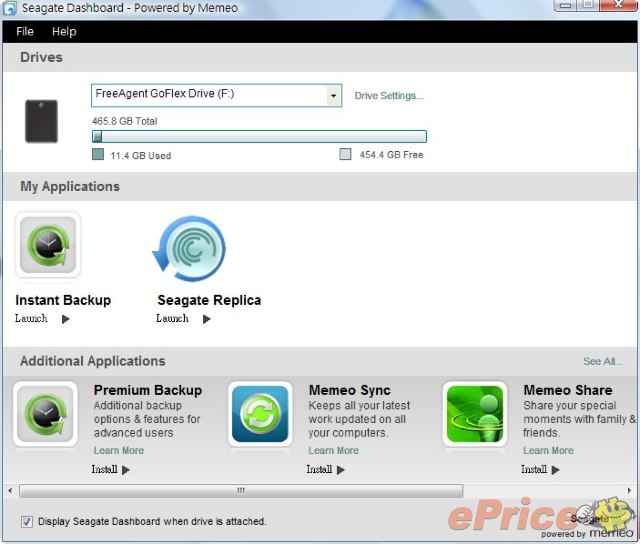Click the Memeo Share icon
Image resolution: width=640 pixels, height=544 pixels.
click(x=475, y=414)
